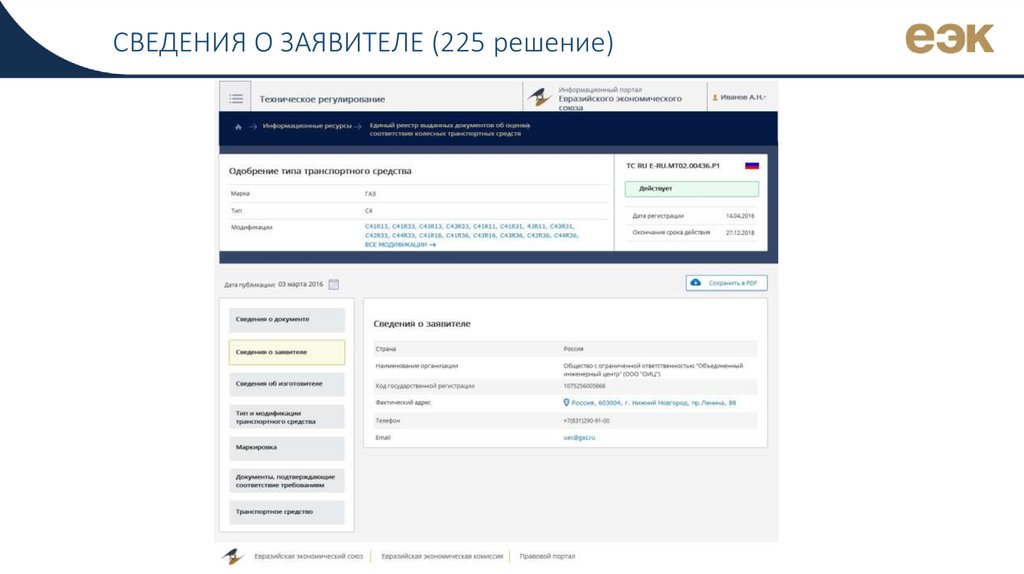Expand the Иванов А.Н. user menu
Image resolution: width=1024 pixels, height=574 pixels.
pyautogui.click(x=739, y=97)
